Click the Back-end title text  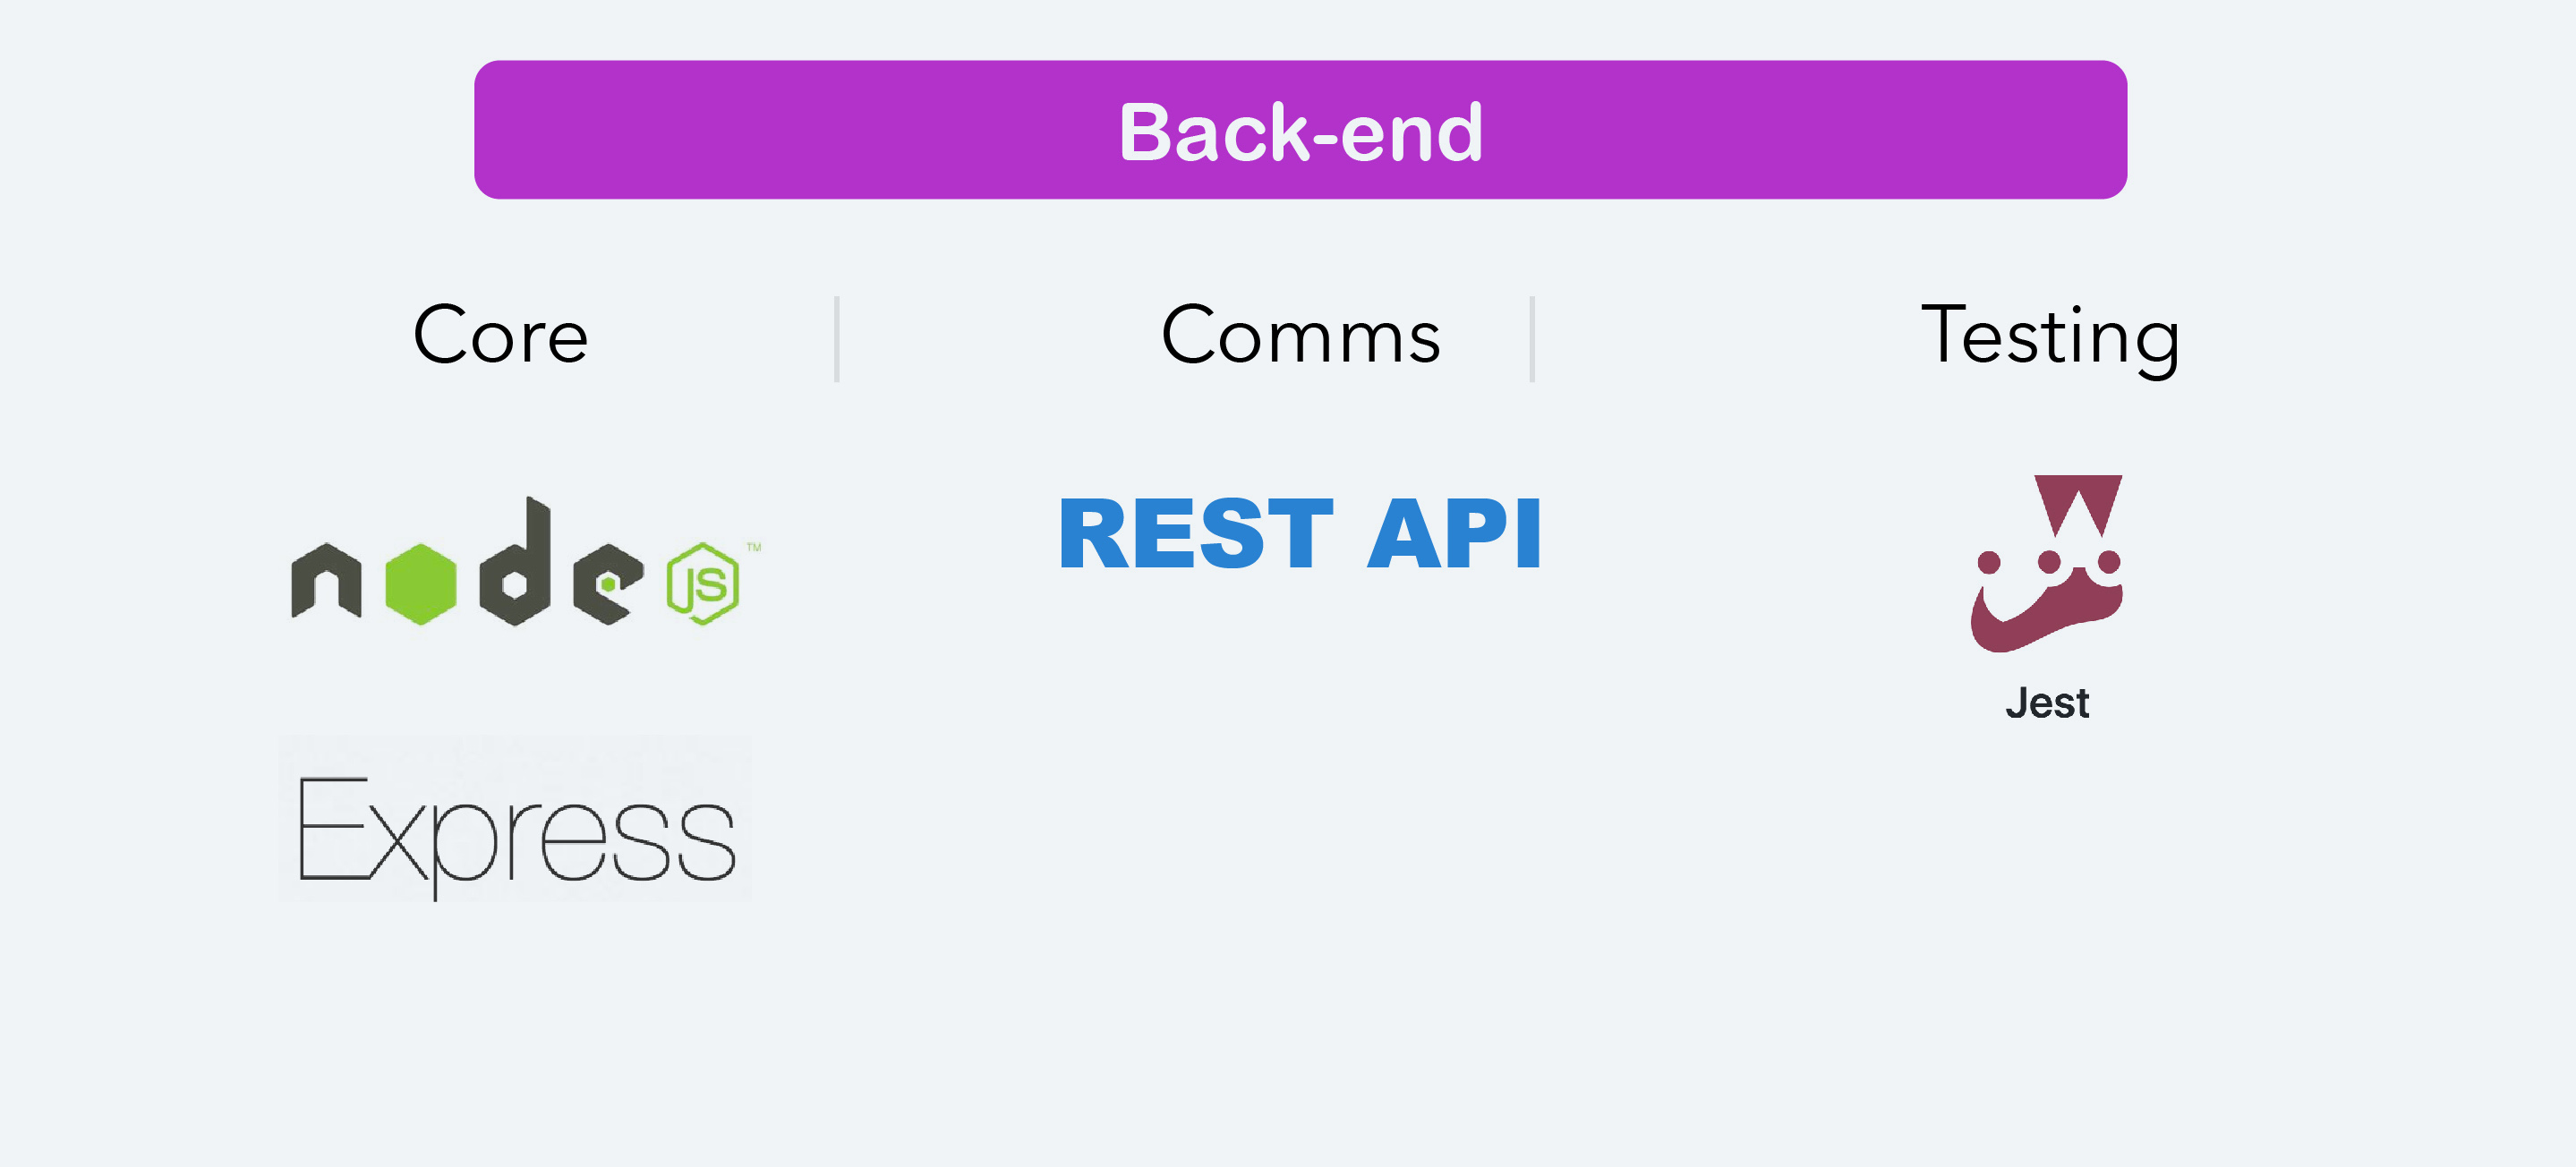(x=1300, y=132)
